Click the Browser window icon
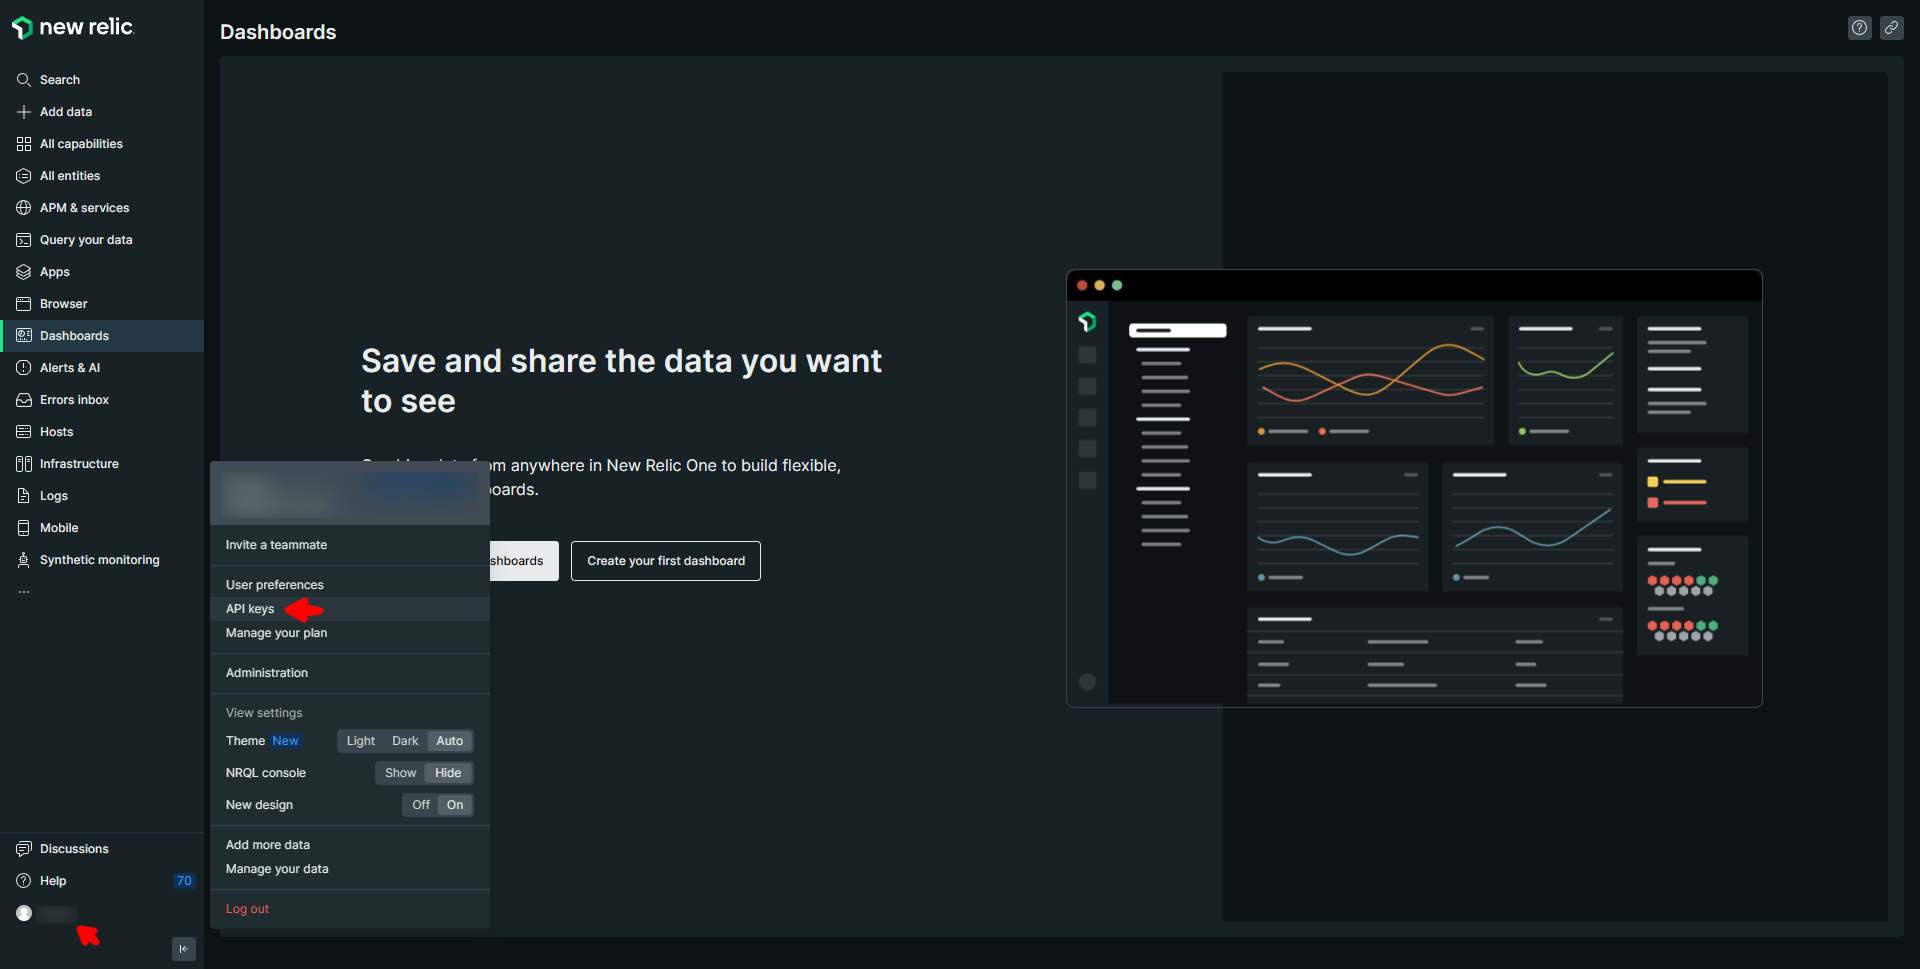1920x969 pixels. 24,304
